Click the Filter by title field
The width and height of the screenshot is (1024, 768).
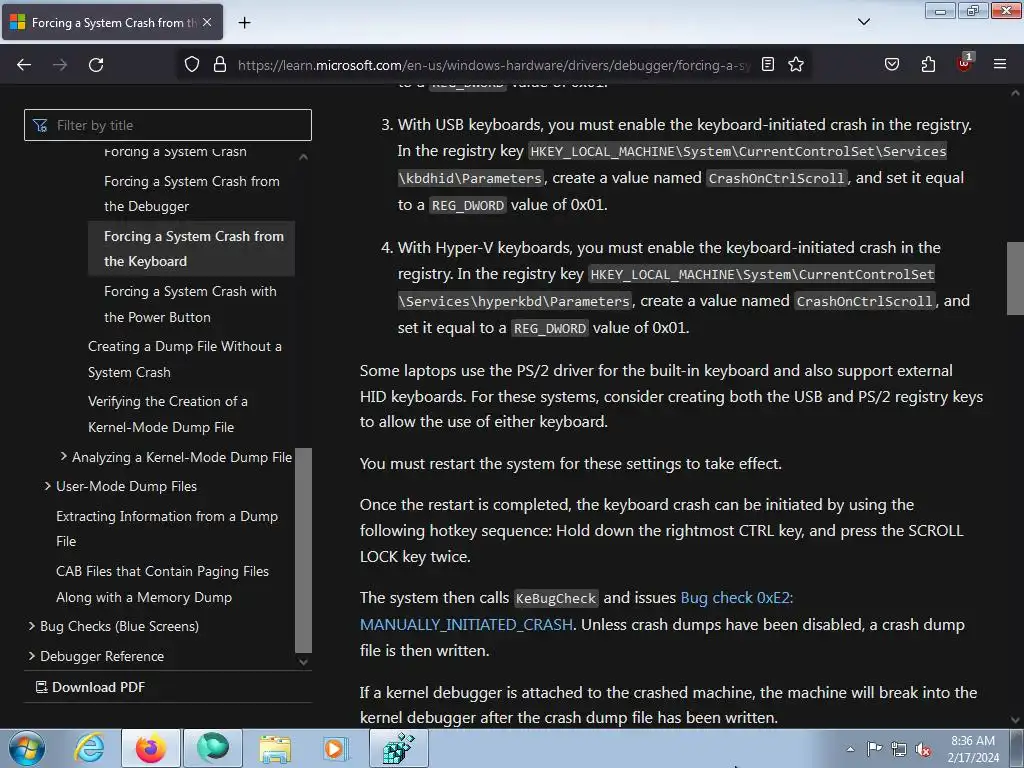[168, 125]
